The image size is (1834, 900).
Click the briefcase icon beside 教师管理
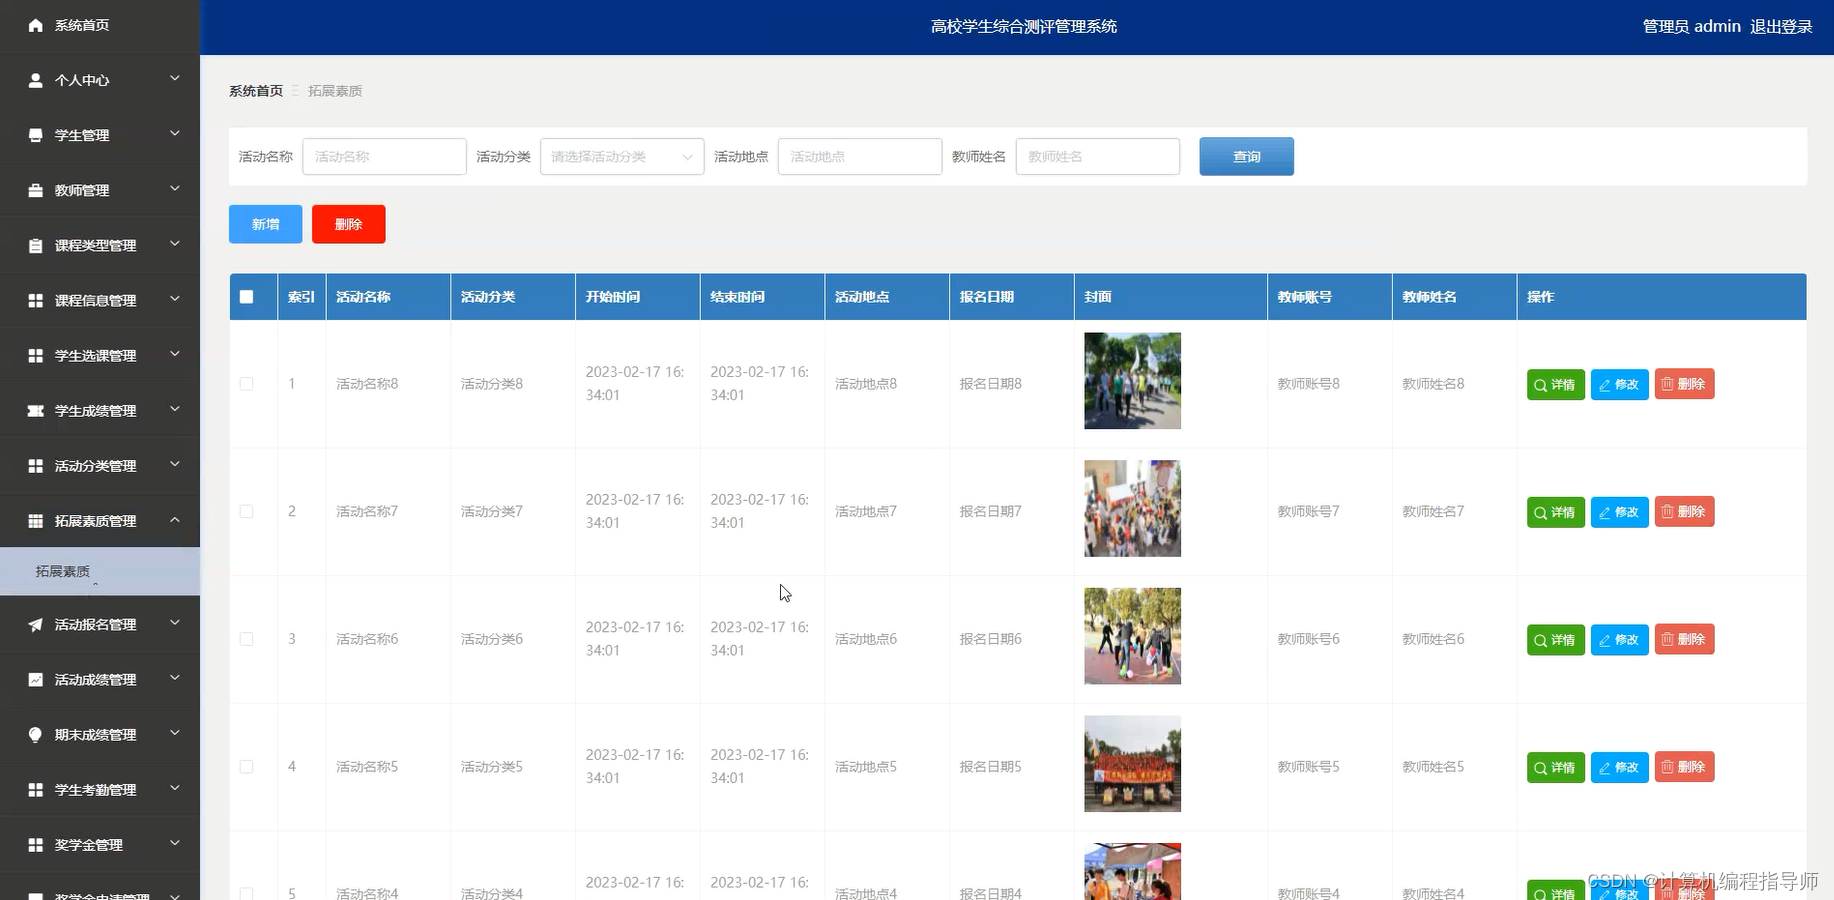pos(35,190)
